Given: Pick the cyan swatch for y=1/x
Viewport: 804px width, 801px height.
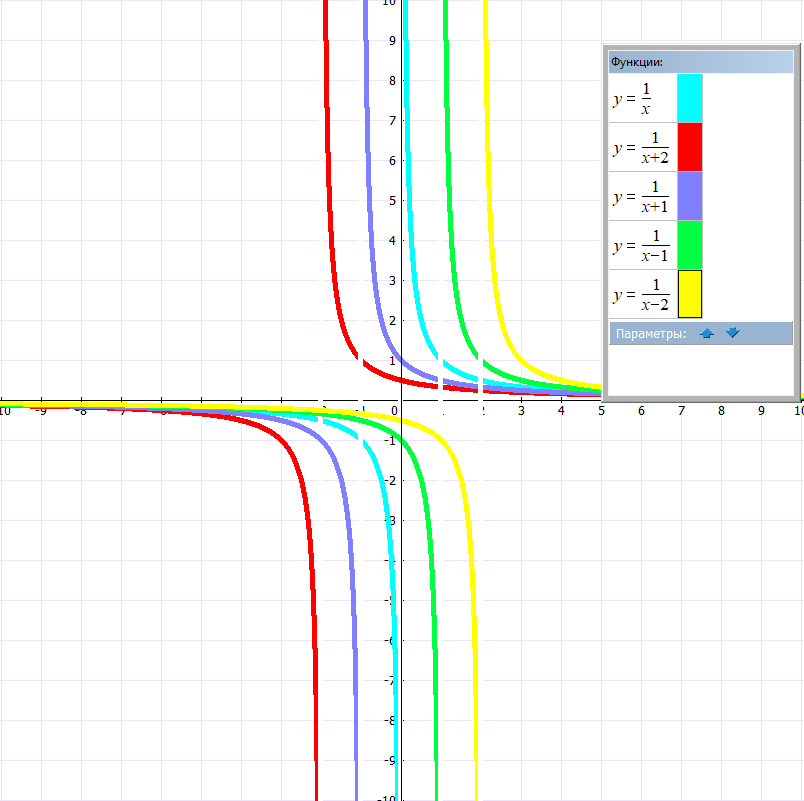Looking at the screenshot, I should [x=690, y=97].
